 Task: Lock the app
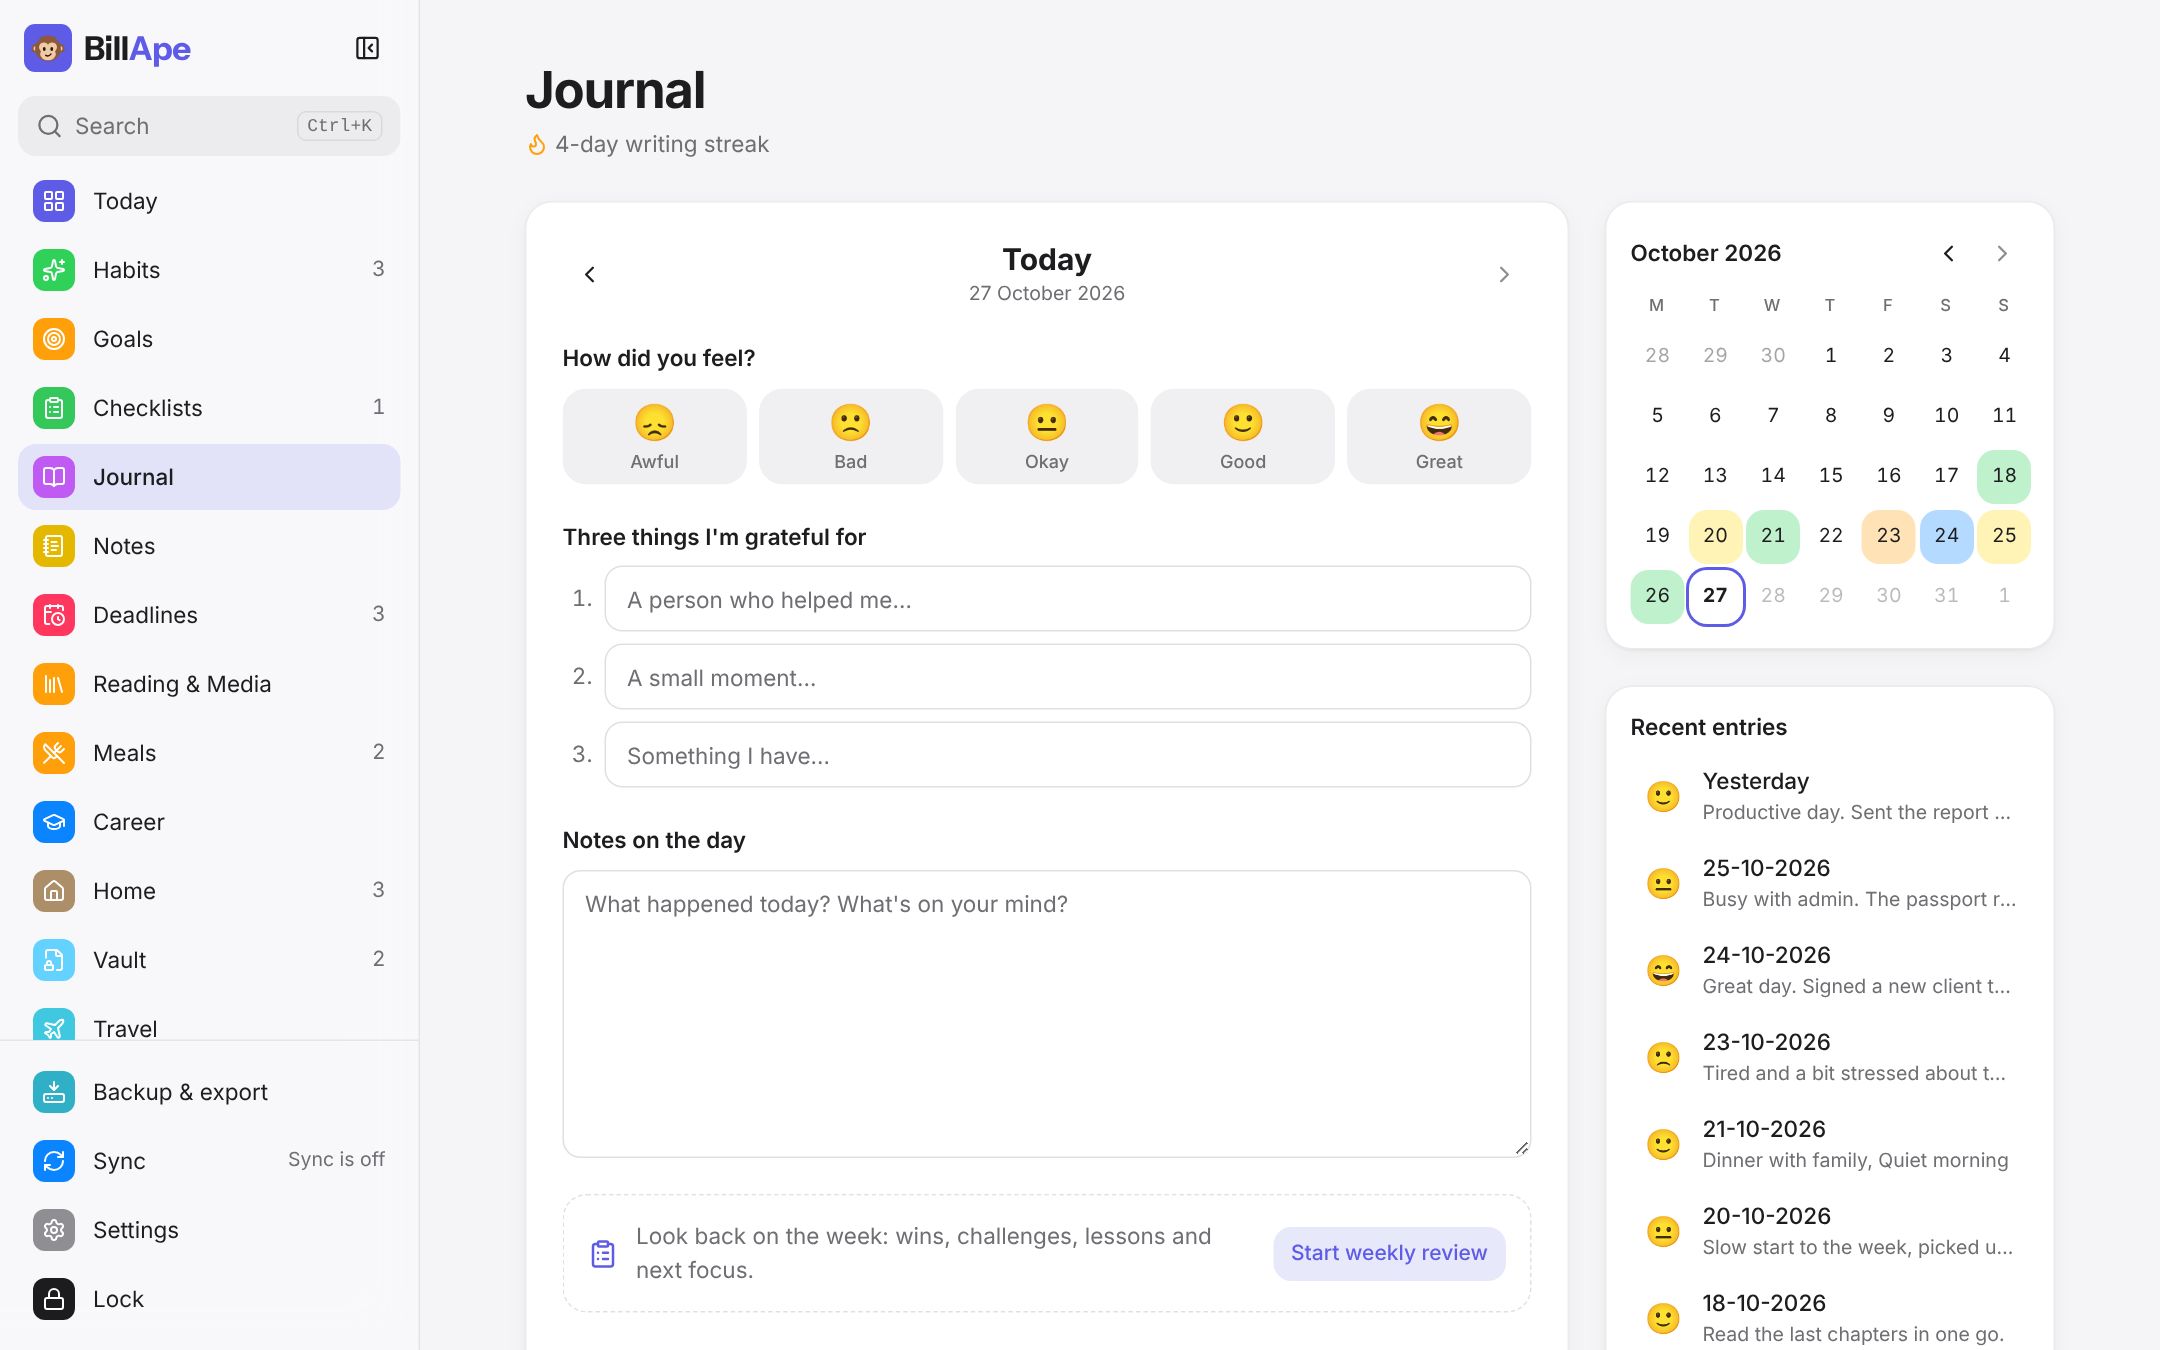tap(209, 1299)
